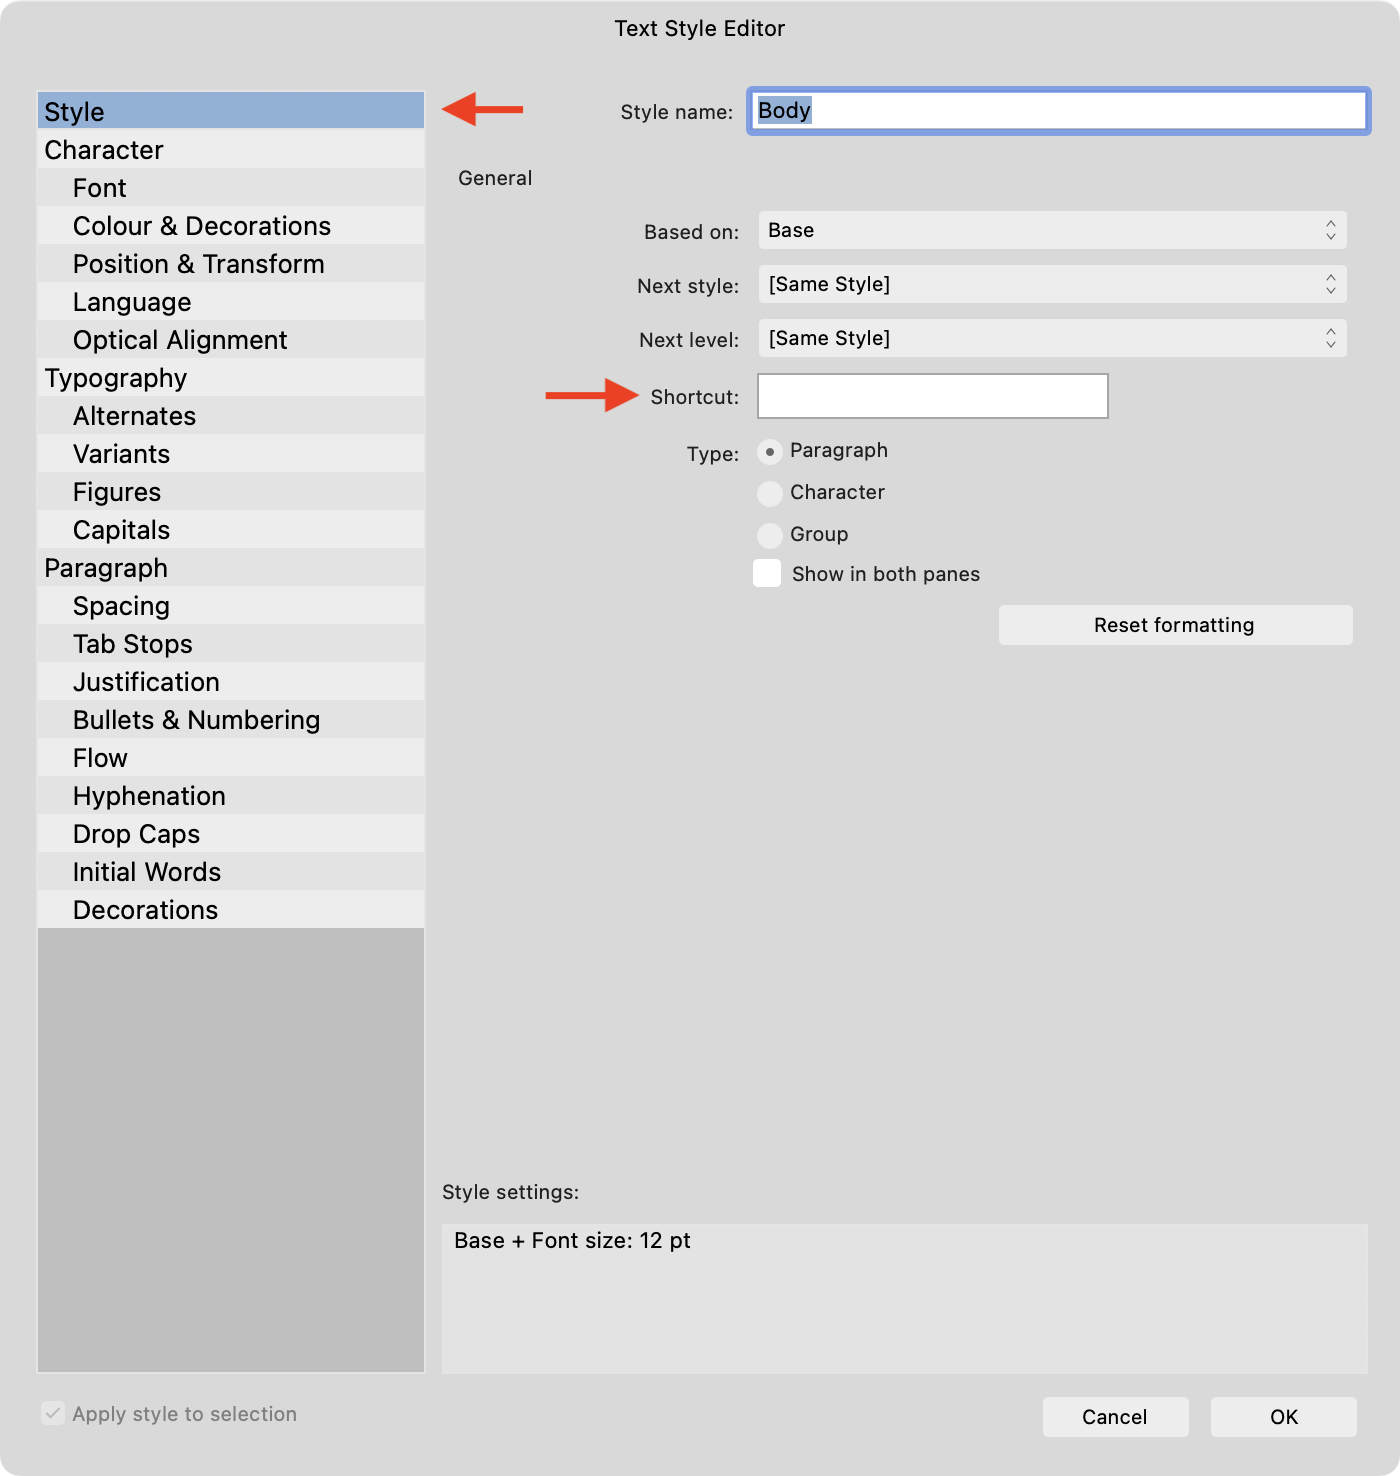Click inside the Shortcut input field
This screenshot has height=1476, width=1400.
pyautogui.click(x=932, y=396)
